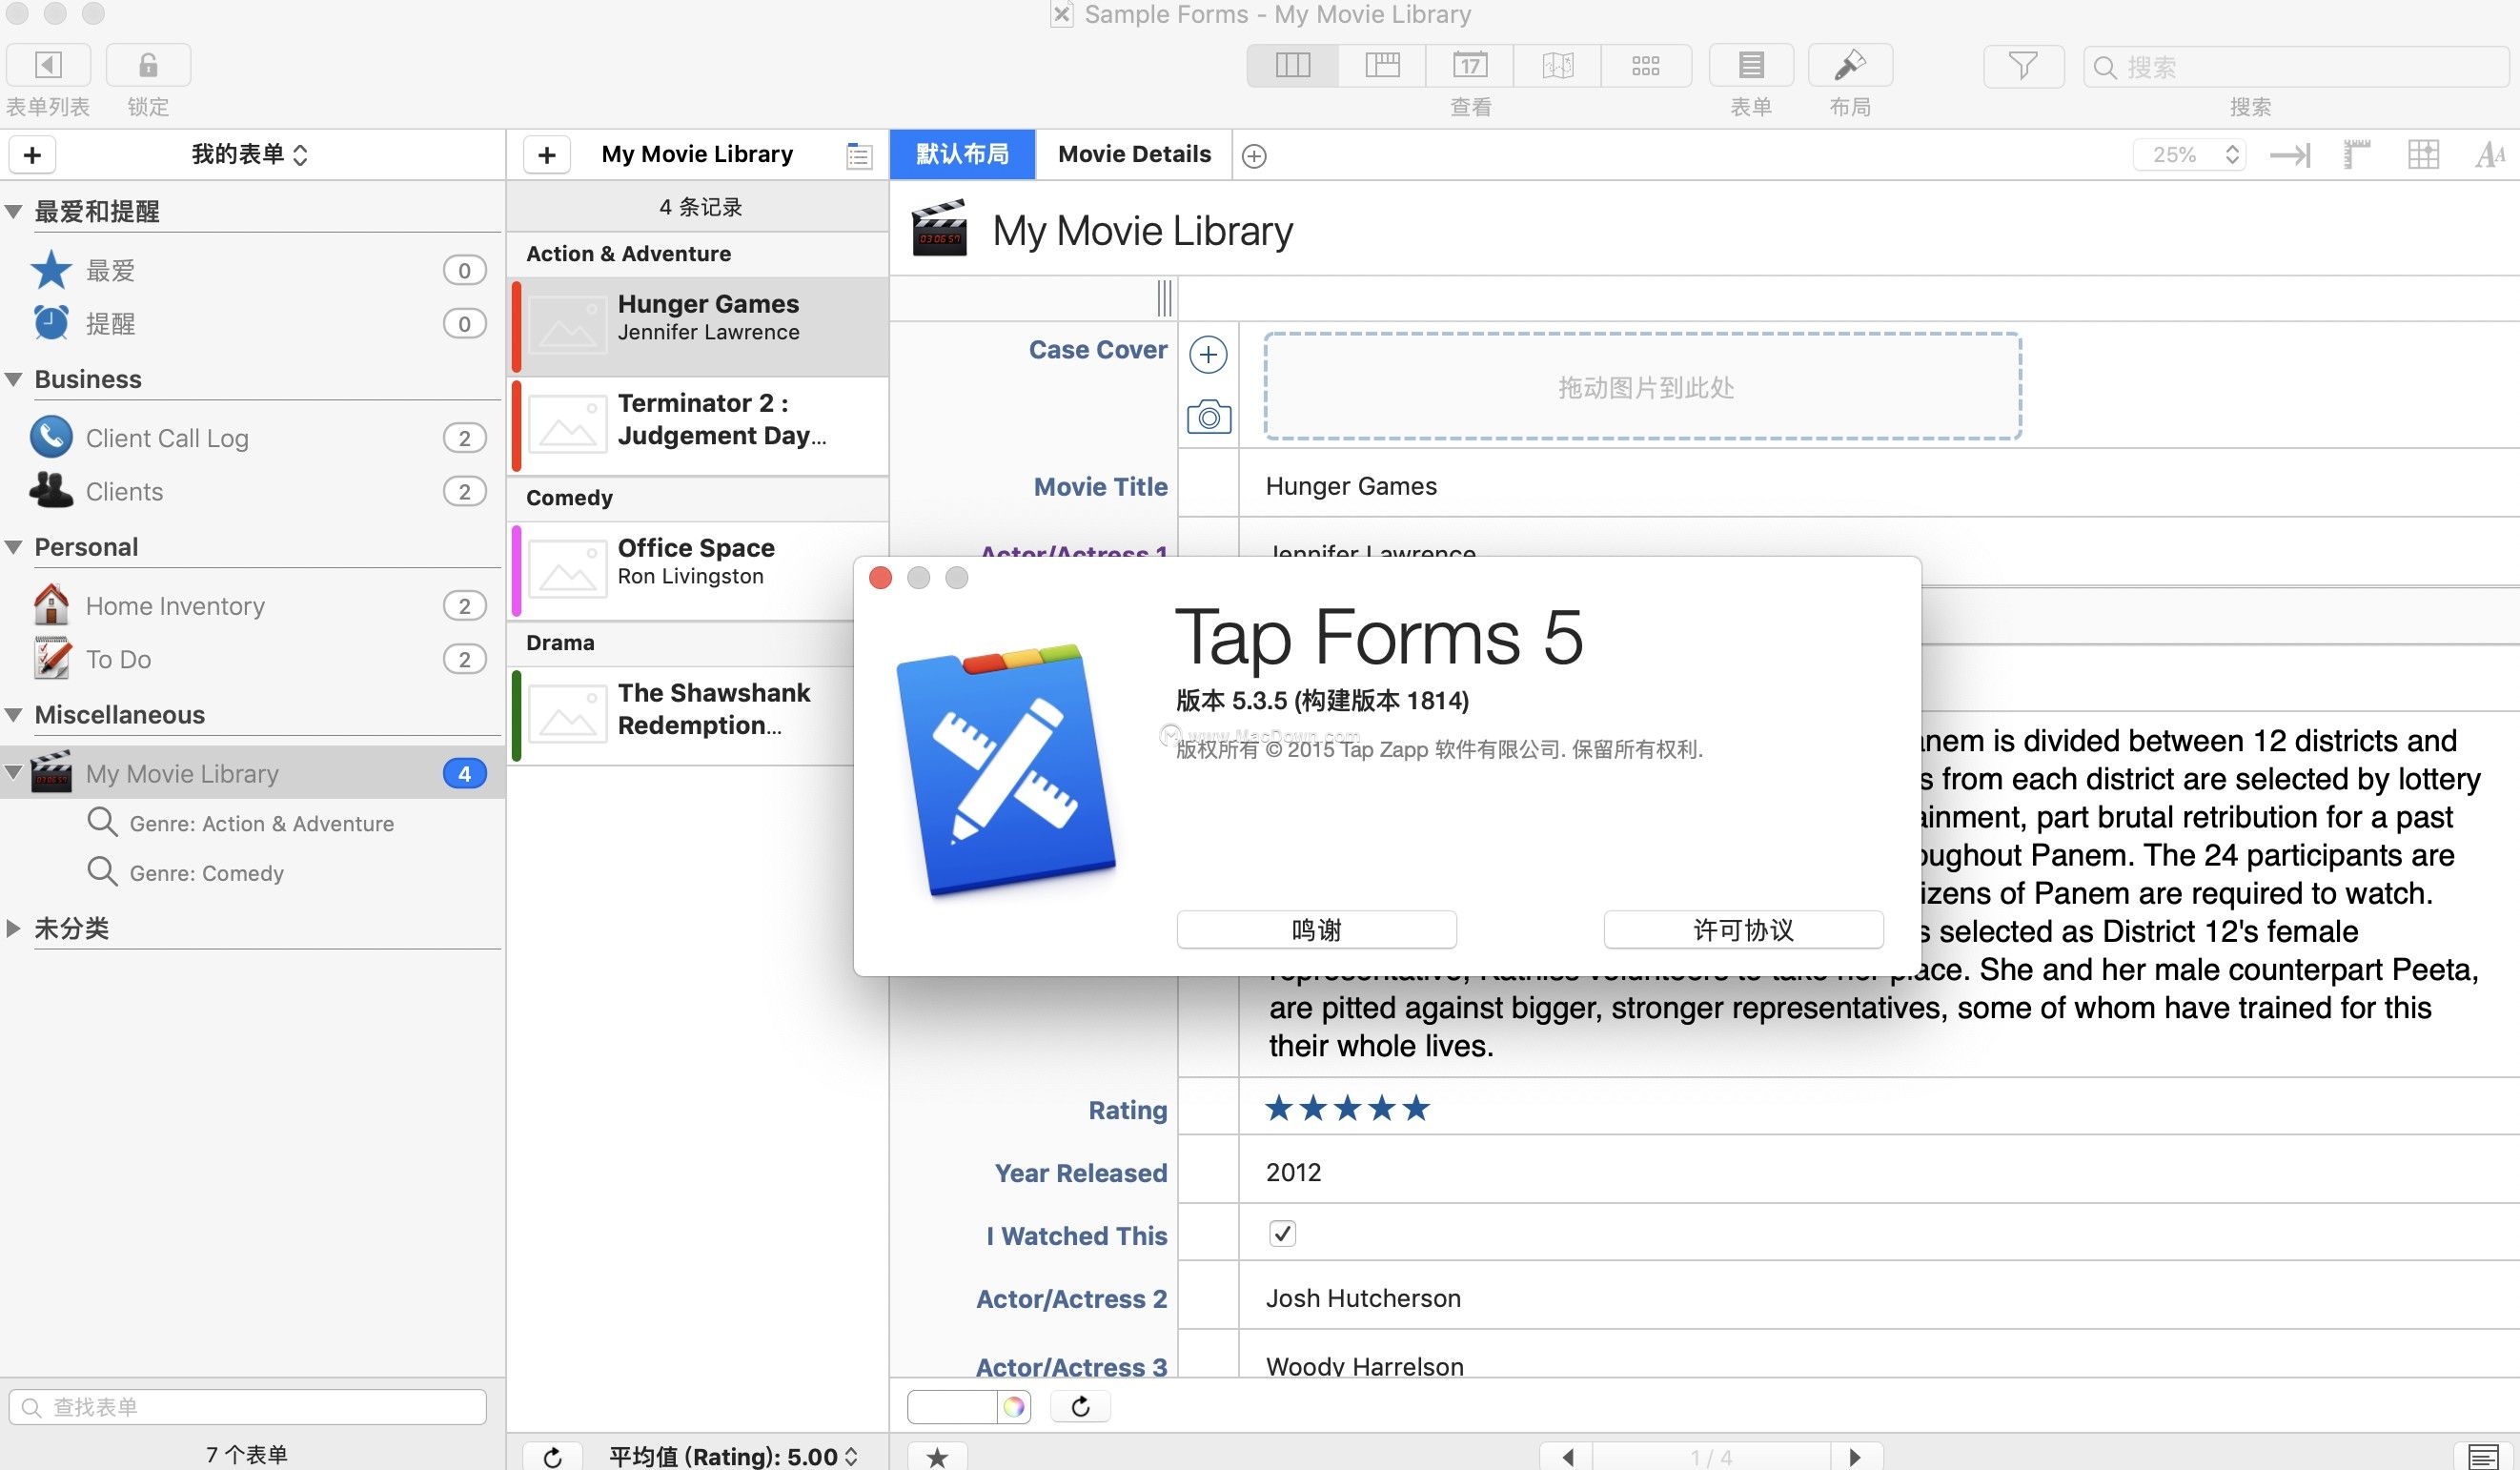Expand the 未分类 section
The image size is (2520, 1470).
(x=14, y=928)
